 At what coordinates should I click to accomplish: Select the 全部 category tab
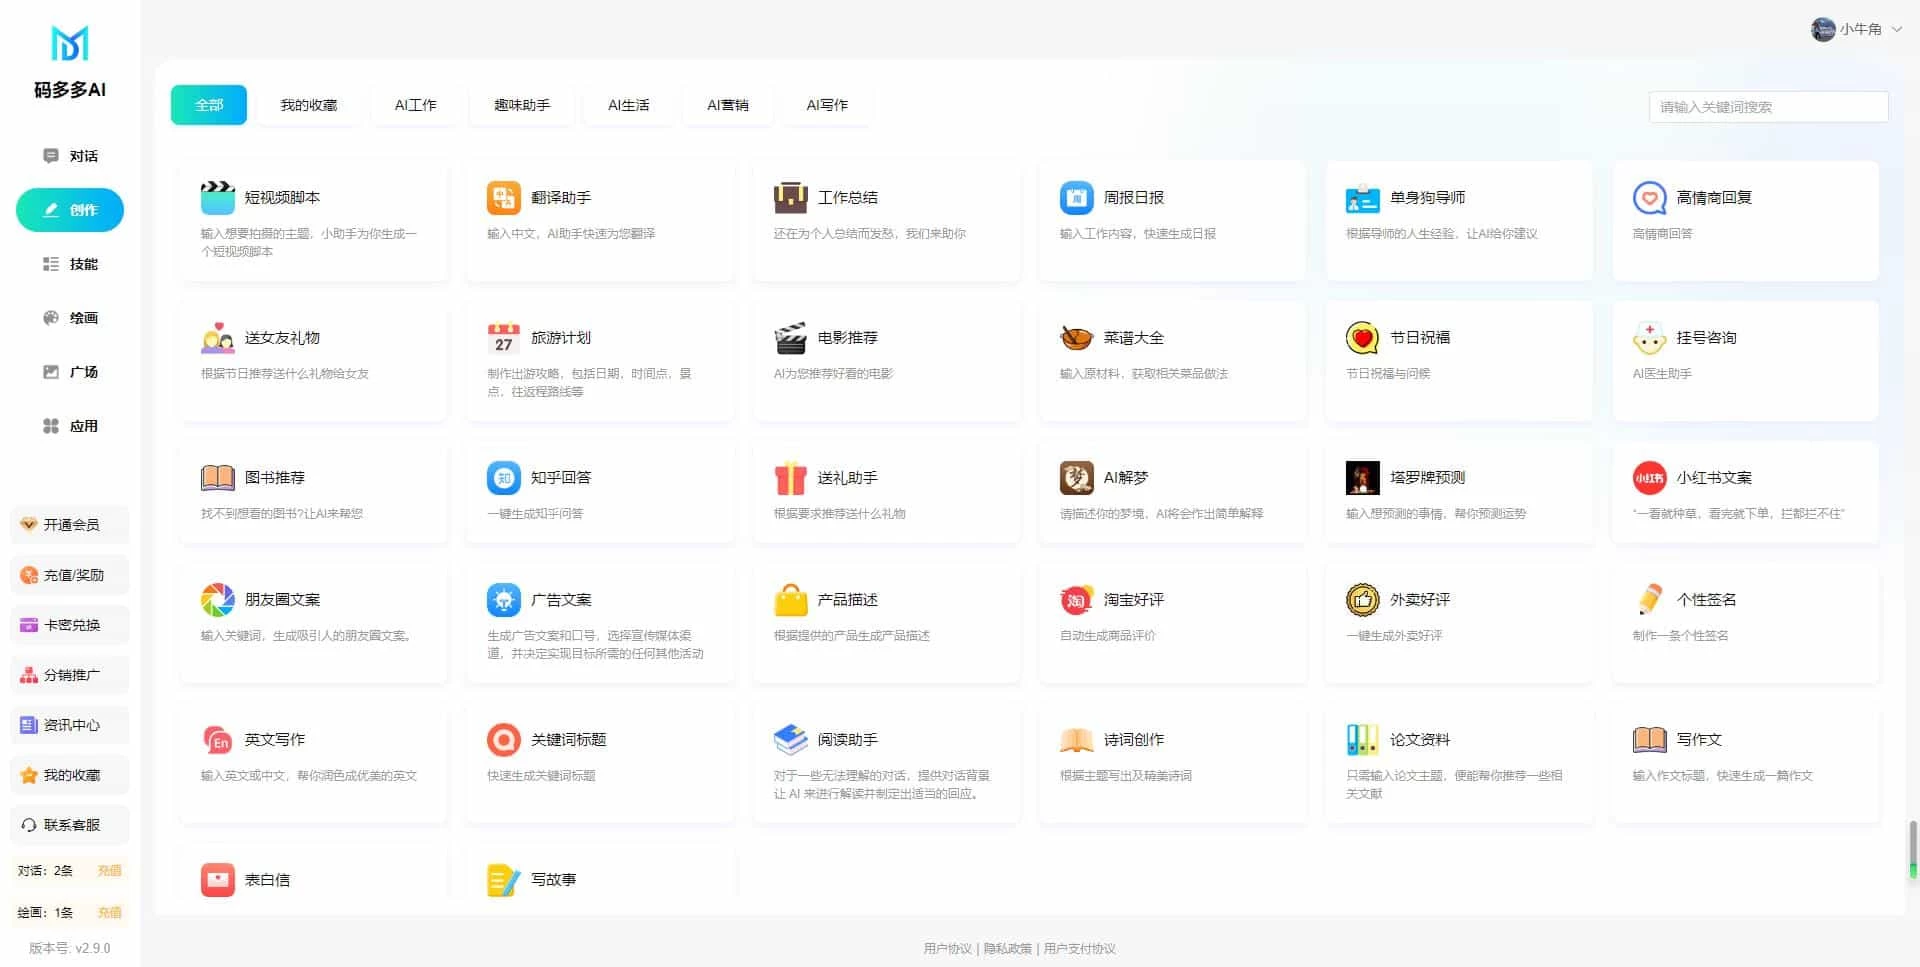(209, 105)
